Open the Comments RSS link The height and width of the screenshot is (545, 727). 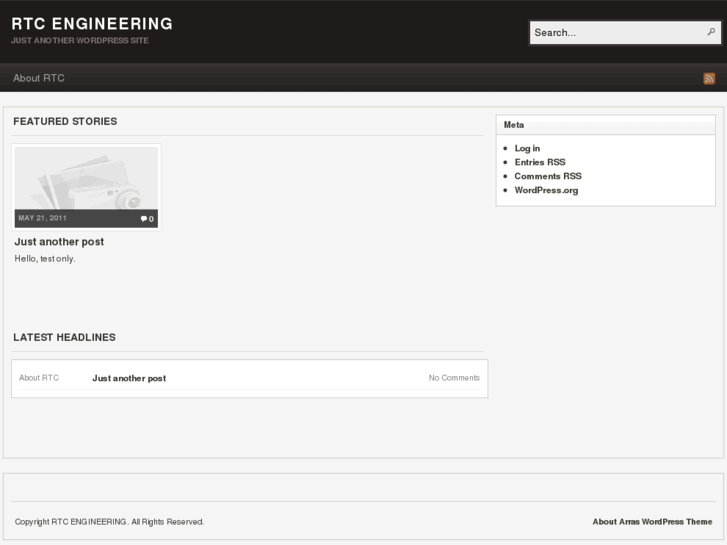[548, 176]
